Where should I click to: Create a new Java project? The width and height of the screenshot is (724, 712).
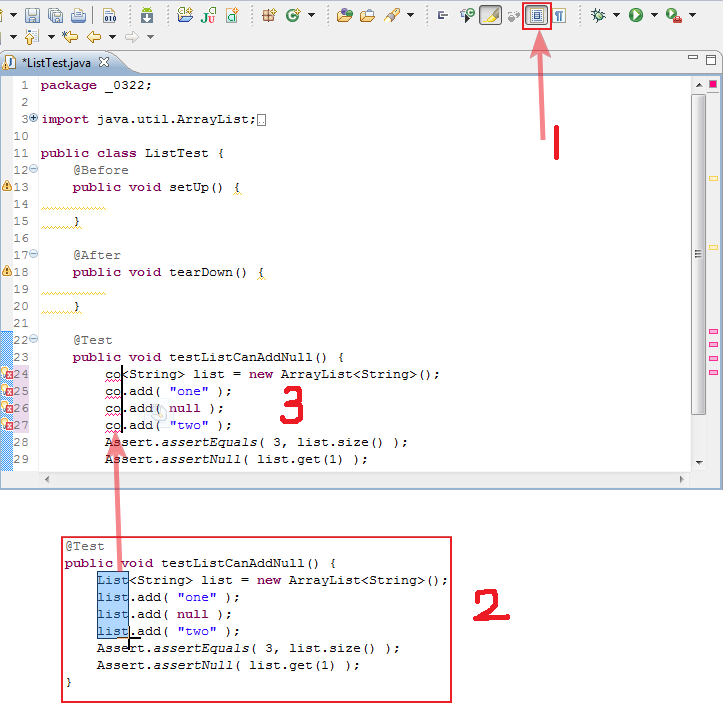[x=185, y=15]
